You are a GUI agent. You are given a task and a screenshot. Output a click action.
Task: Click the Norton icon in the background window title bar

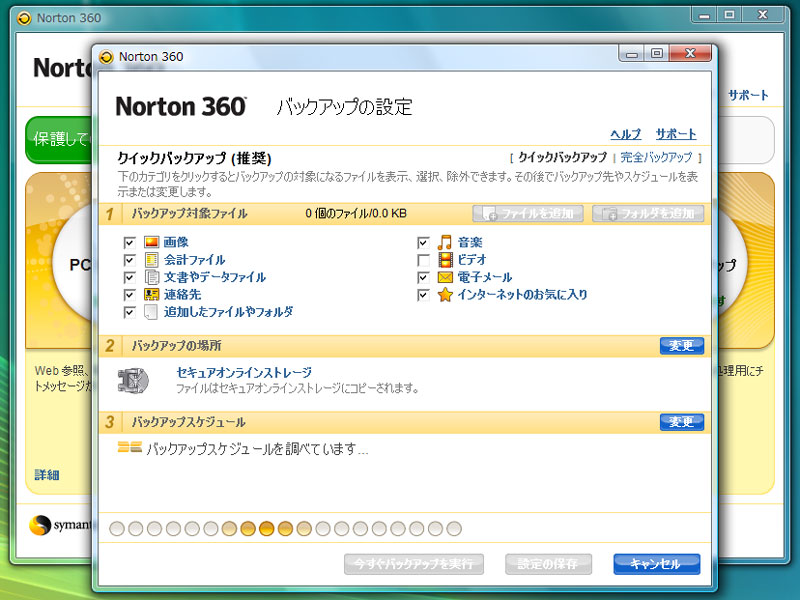tap(24, 19)
